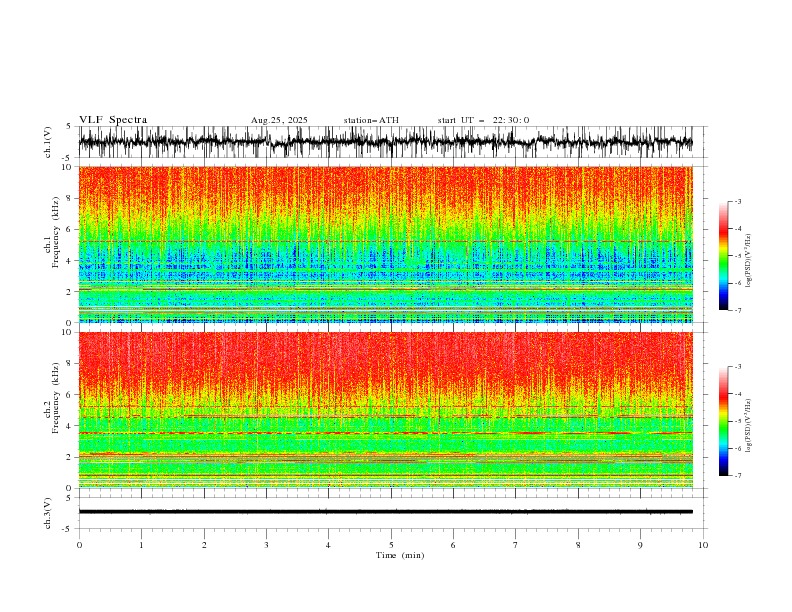Viewport: 792px width, 612px height.
Task: Click the '8' frequency tick of ch.2
Action: tap(71, 363)
